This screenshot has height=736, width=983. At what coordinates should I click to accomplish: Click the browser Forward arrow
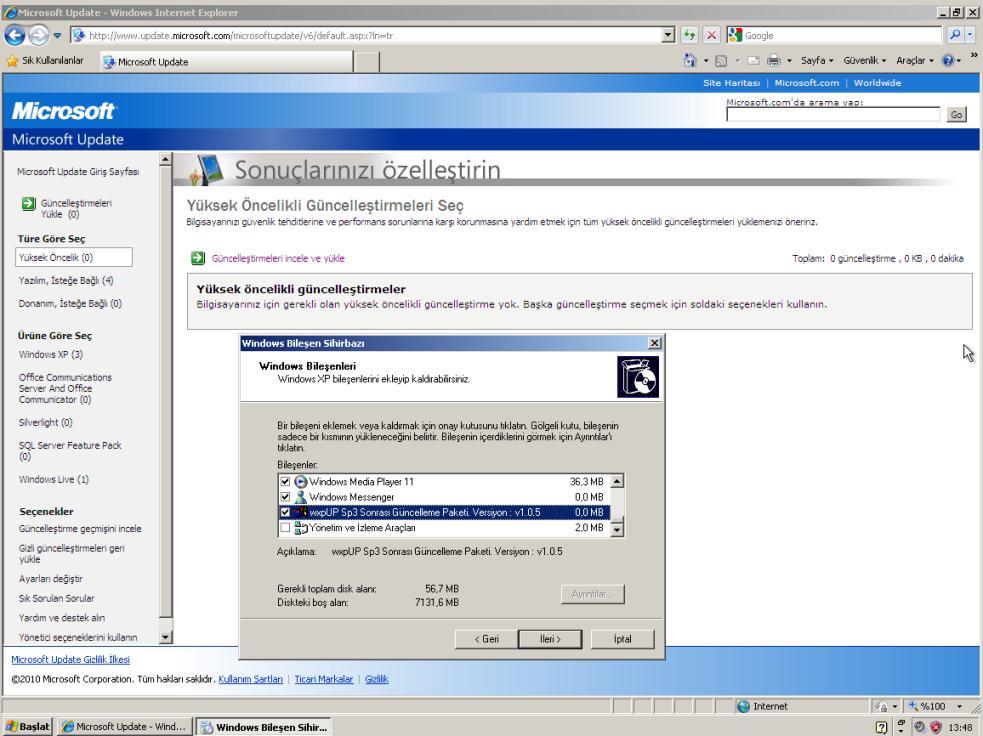(38, 35)
